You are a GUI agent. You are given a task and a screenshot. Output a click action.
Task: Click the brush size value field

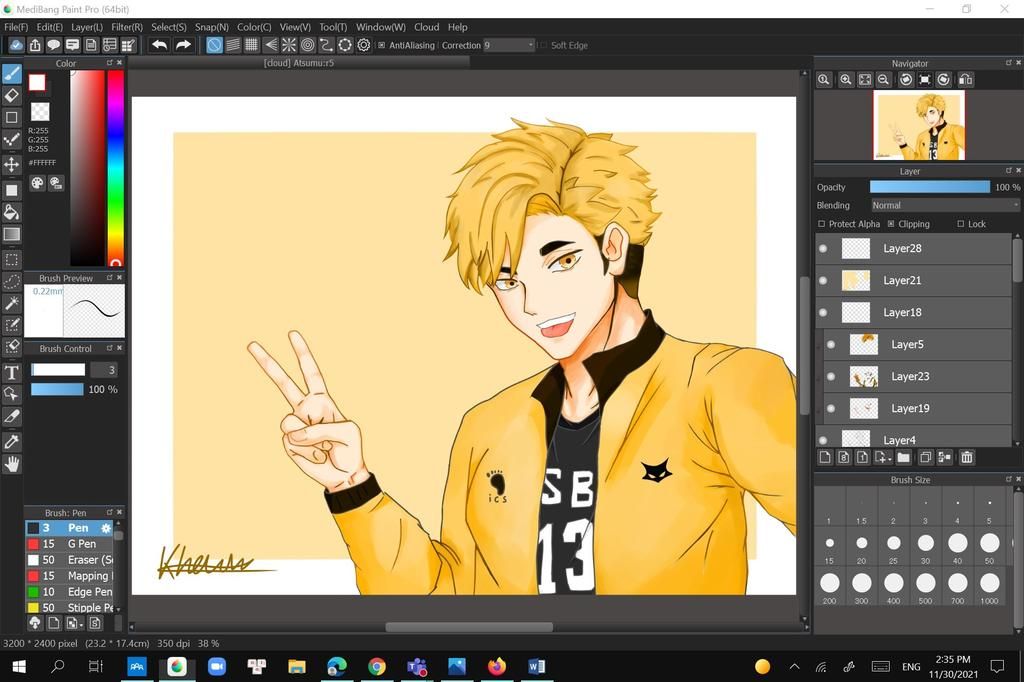104,370
